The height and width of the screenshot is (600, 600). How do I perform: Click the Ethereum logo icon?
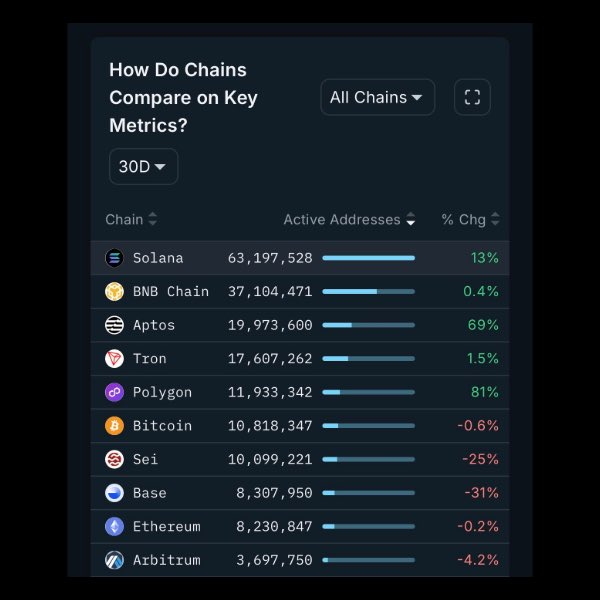pos(114,526)
